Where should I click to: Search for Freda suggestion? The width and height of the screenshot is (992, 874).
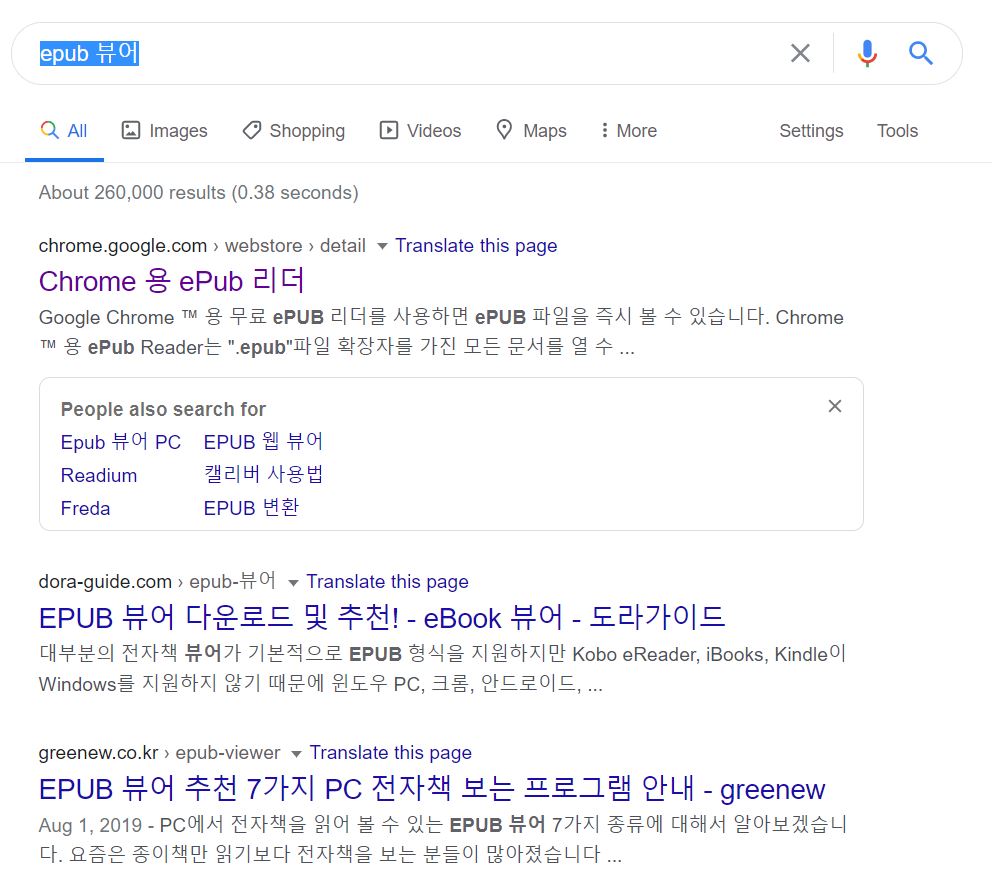[85, 508]
